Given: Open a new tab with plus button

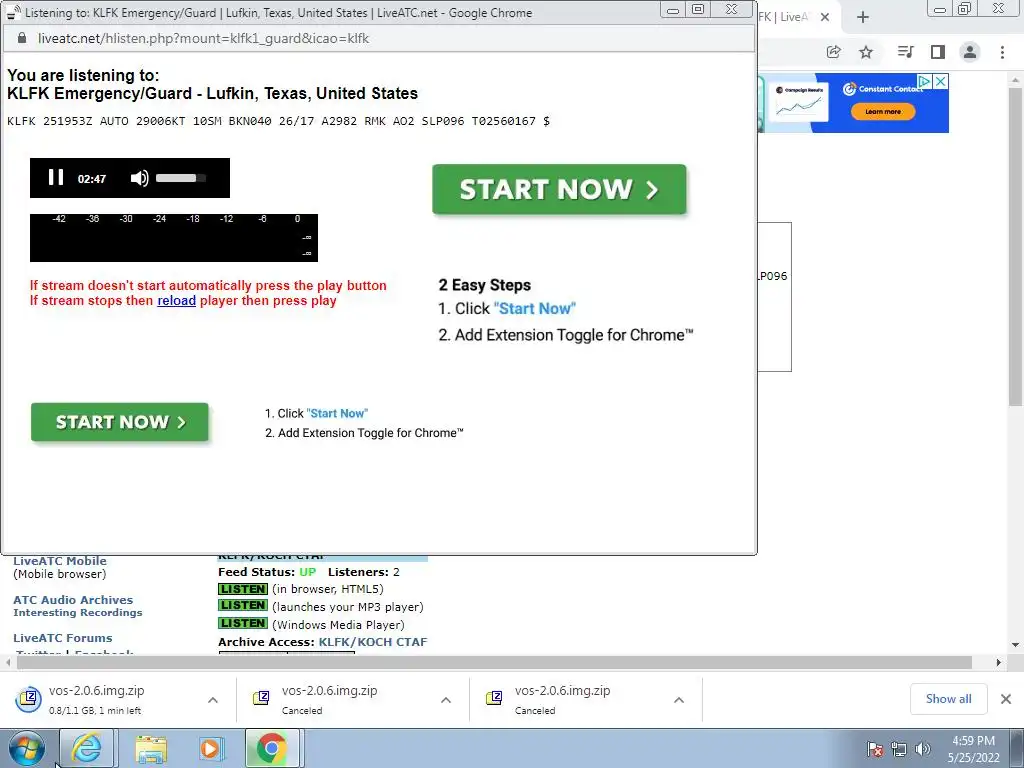Looking at the screenshot, I should (x=863, y=18).
